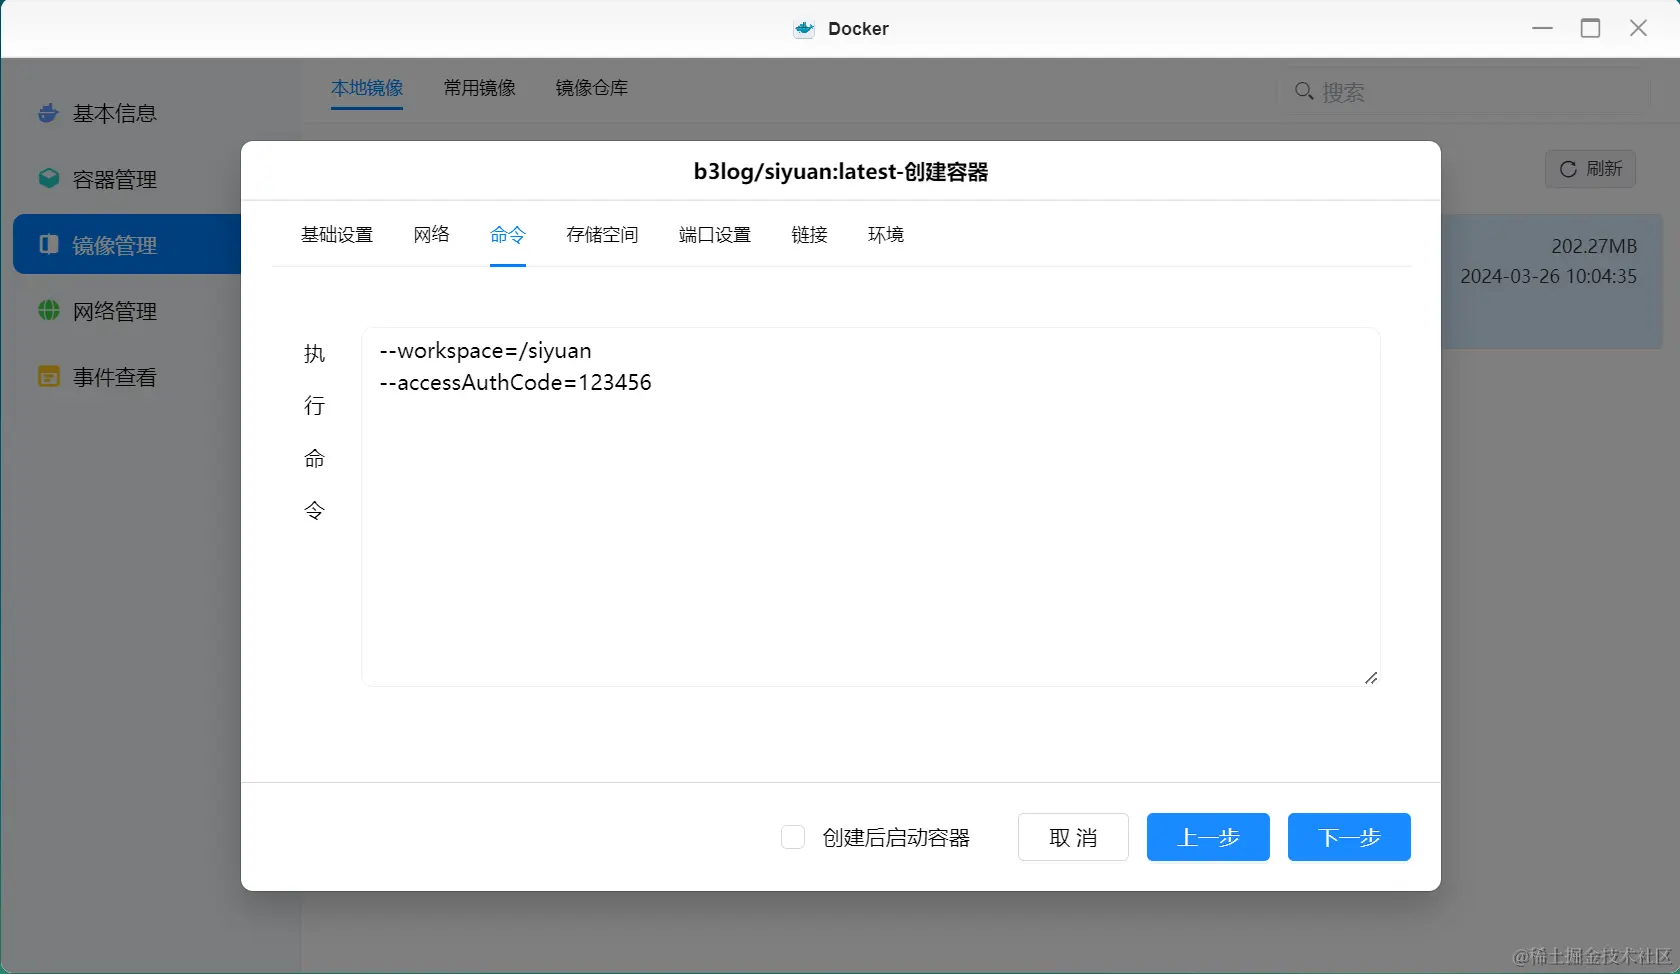1680x974 pixels.
Task: Select 镜像管理 in the sidebar
Action: point(127,244)
